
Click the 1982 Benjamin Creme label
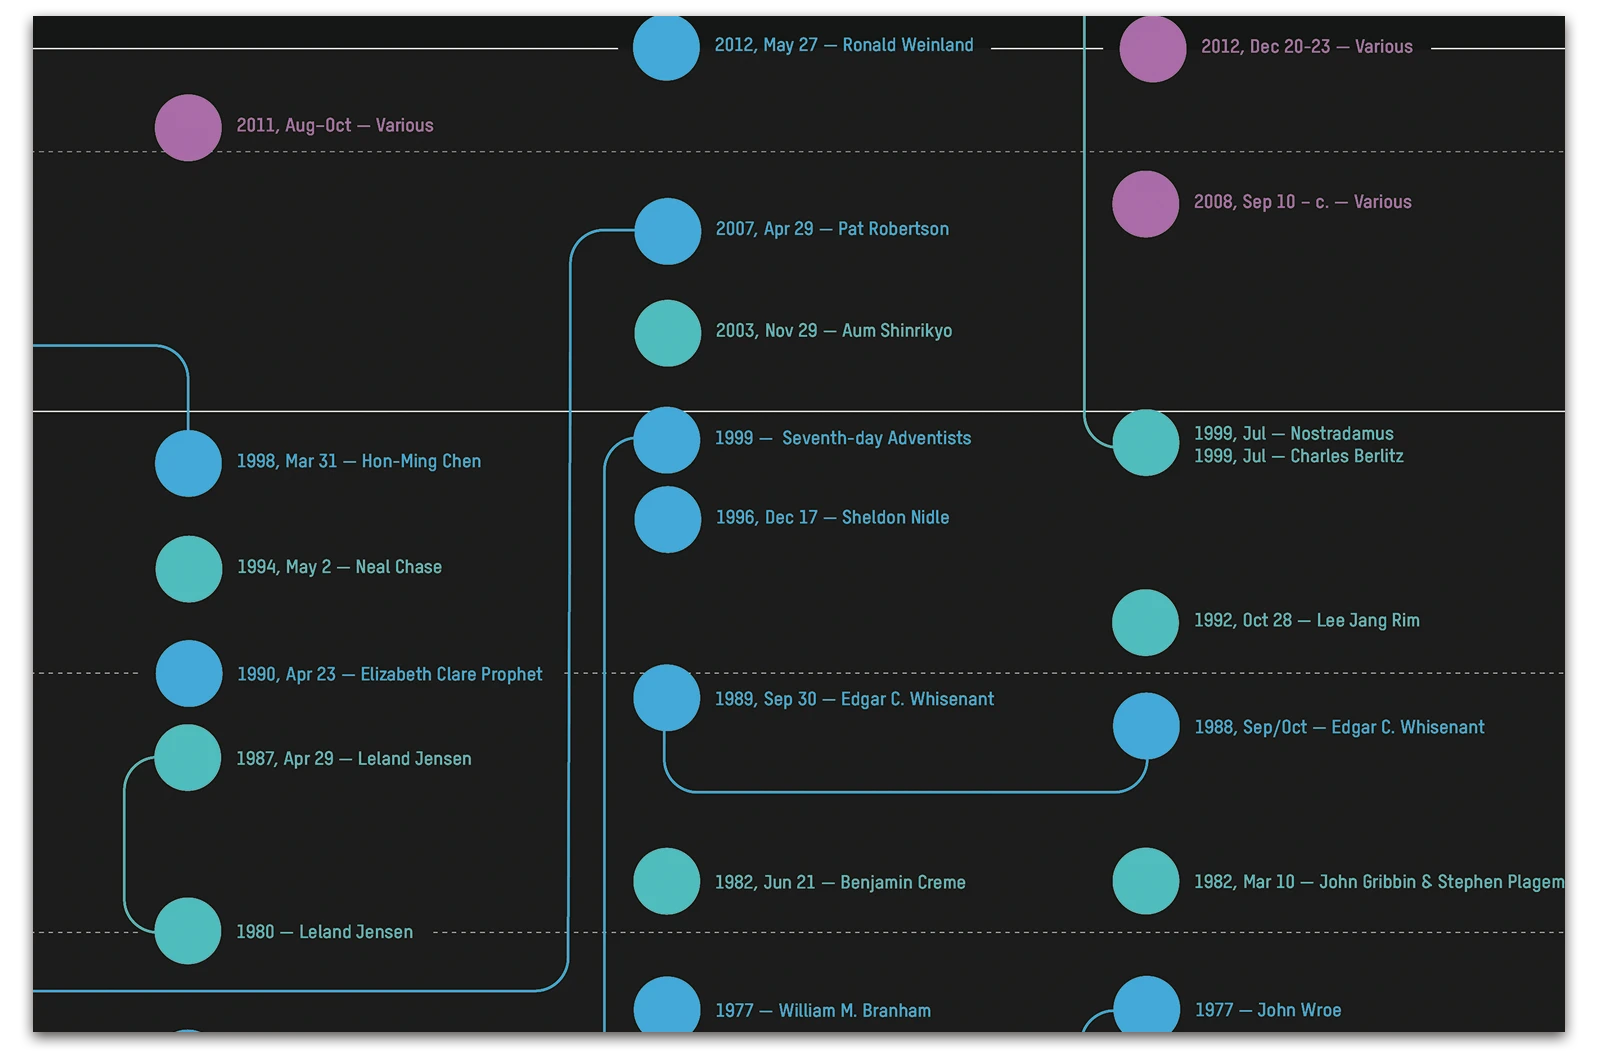coord(841,883)
